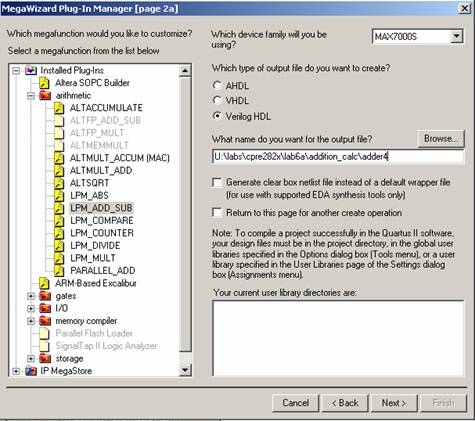
Task: Expand the IP MegaStore node
Action: point(16,371)
